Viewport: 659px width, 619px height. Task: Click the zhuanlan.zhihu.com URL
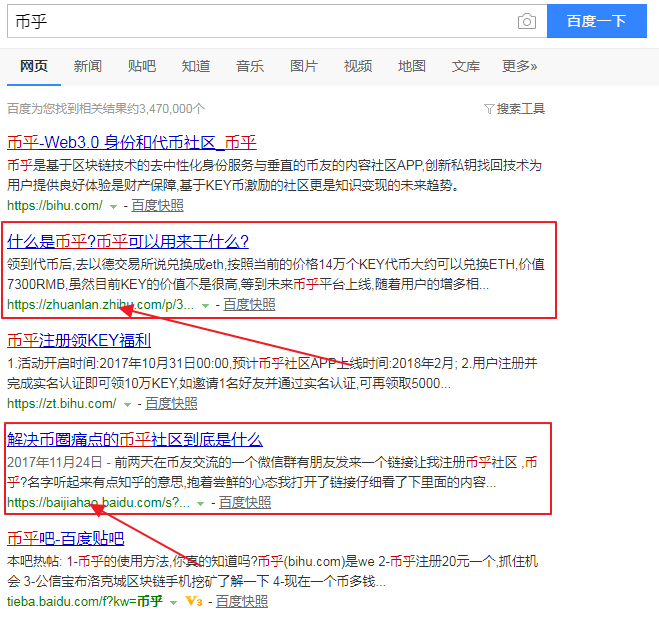pyautogui.click(x=100, y=305)
